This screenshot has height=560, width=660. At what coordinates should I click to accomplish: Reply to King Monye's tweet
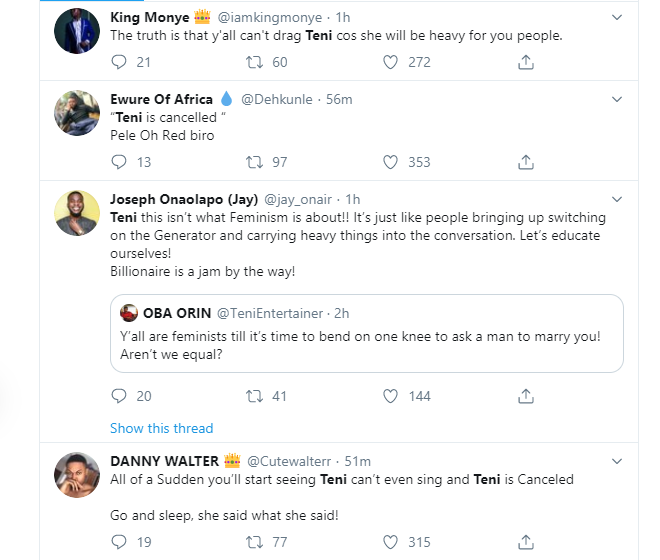point(119,62)
